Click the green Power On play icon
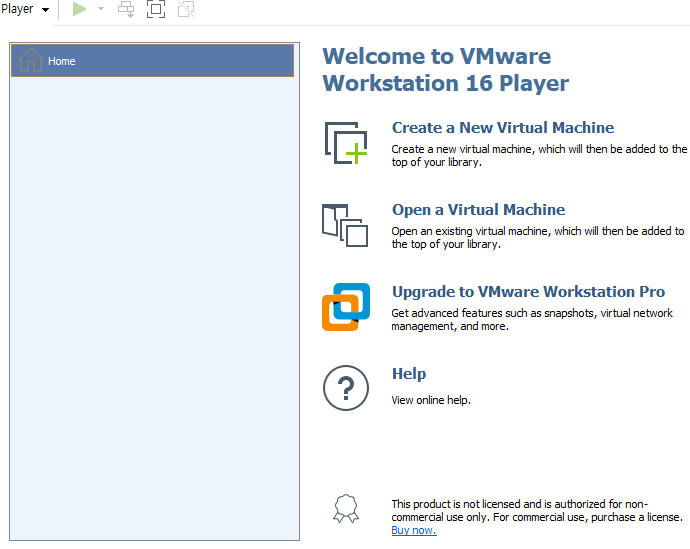This screenshot has width=690, height=549. 79,9
